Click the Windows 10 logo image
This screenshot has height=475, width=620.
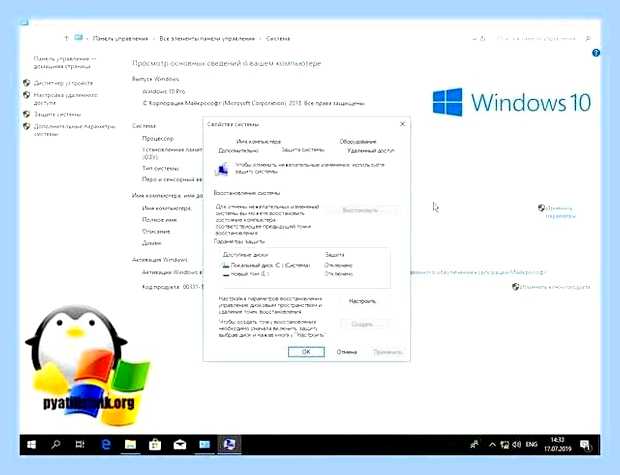[x=512, y=102]
